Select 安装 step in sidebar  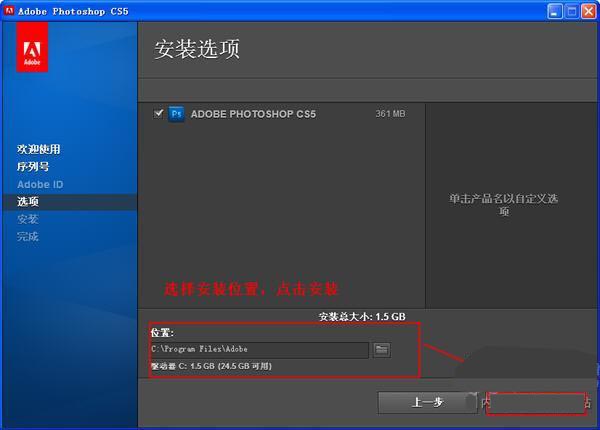28,219
